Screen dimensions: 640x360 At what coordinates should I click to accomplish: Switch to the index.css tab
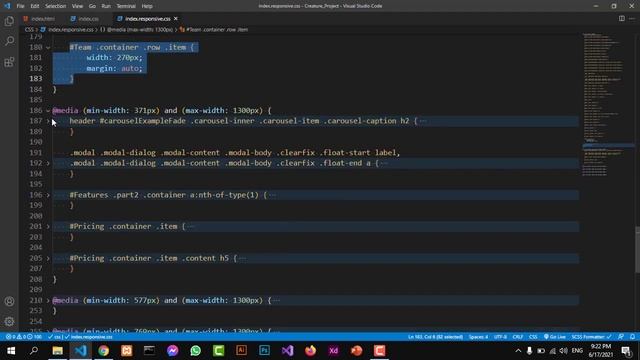(85, 19)
